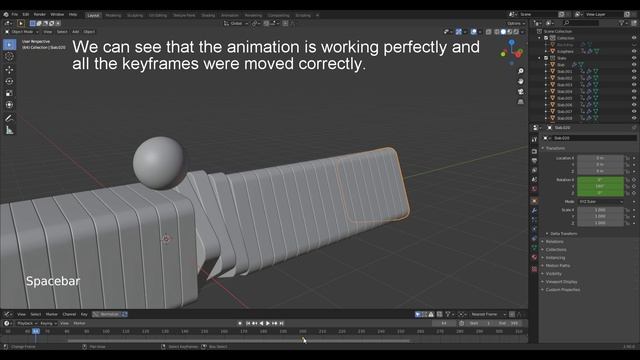Expand the Delta Transform panel
Screen dimensions: 640x360
[563, 234]
